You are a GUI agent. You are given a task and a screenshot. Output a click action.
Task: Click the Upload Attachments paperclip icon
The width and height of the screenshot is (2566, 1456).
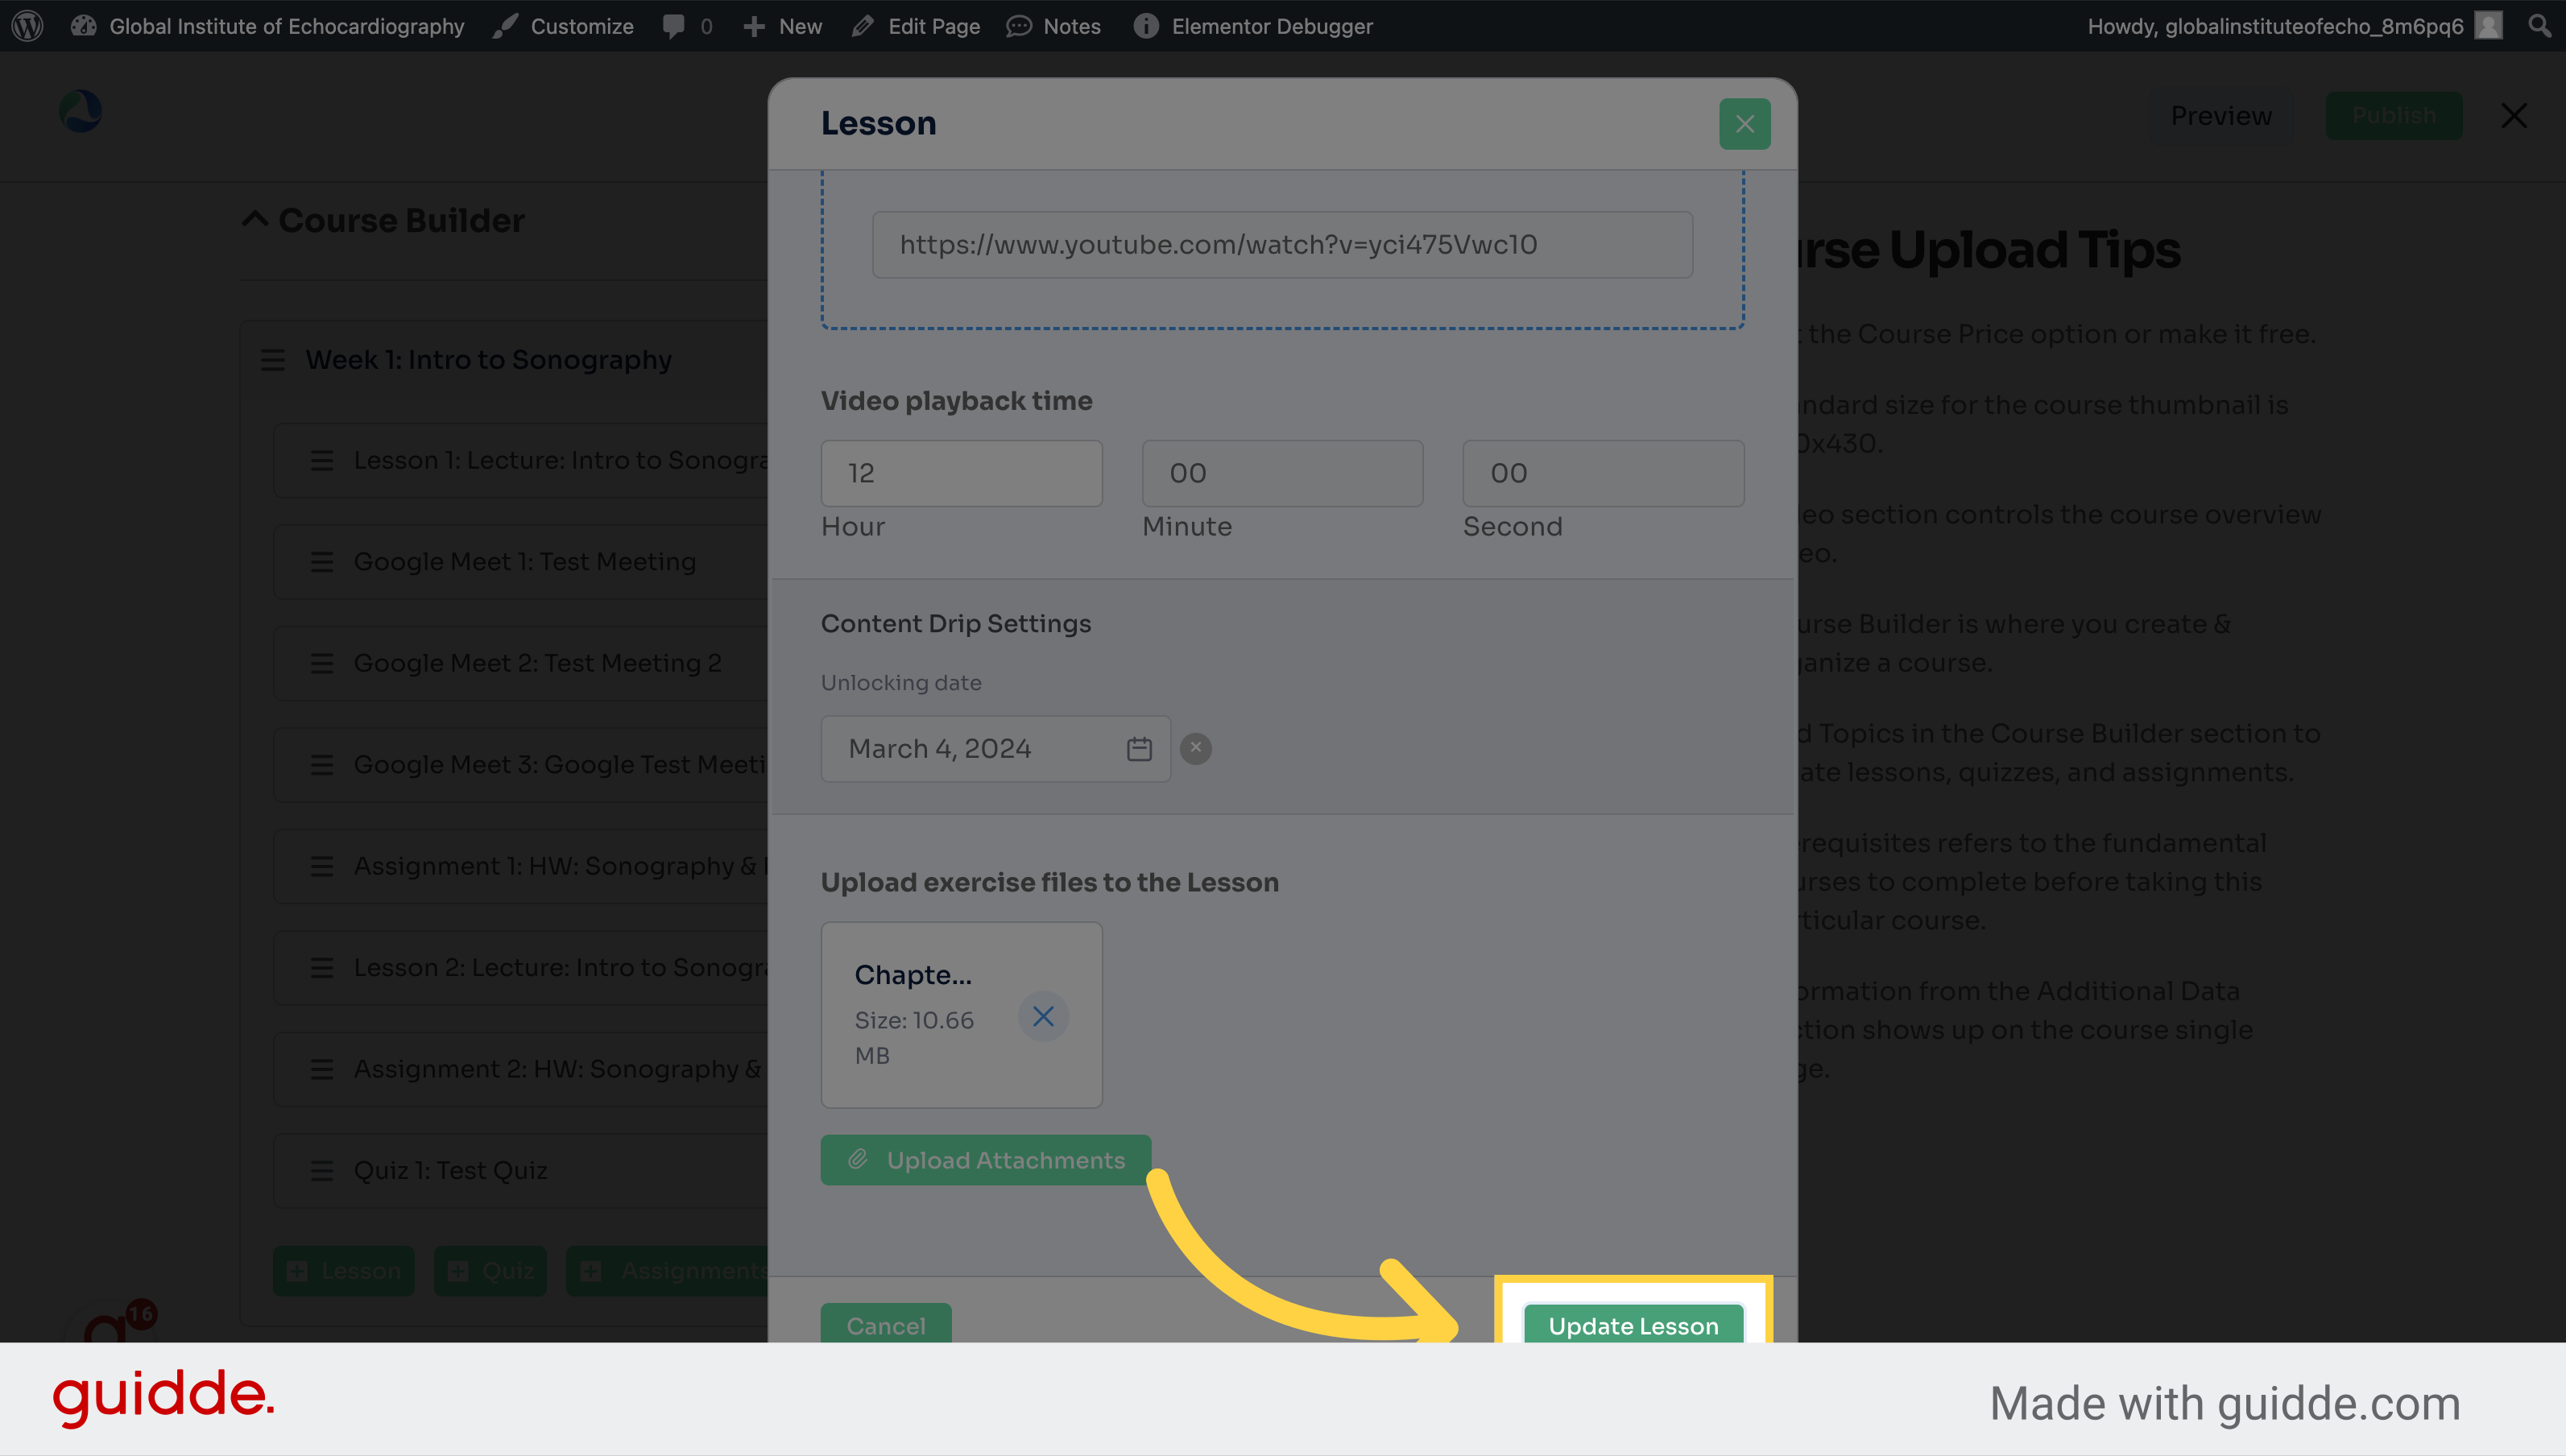(x=860, y=1160)
